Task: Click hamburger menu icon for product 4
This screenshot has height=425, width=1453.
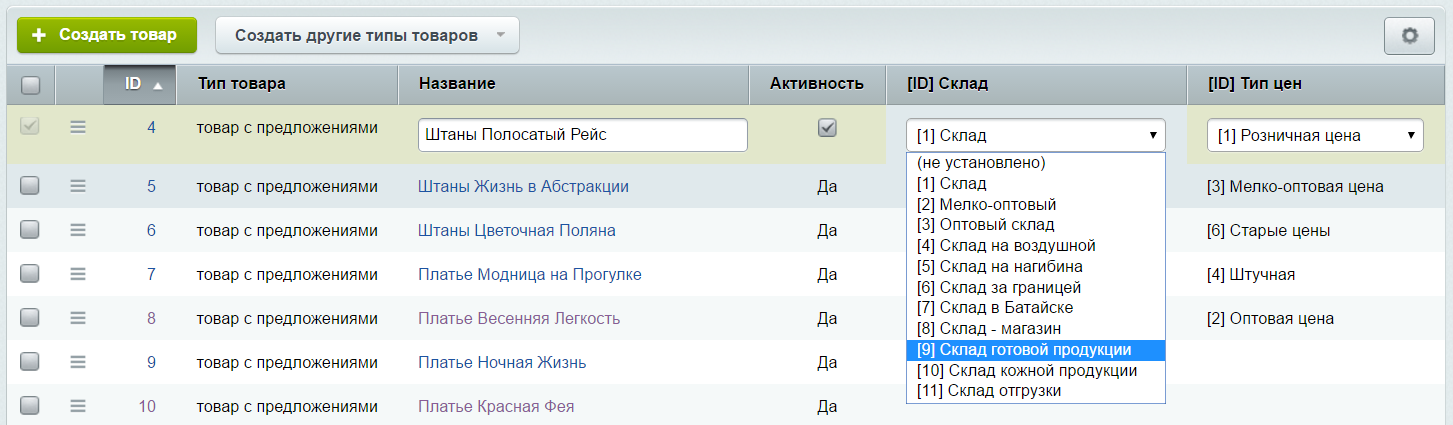Action: [78, 128]
